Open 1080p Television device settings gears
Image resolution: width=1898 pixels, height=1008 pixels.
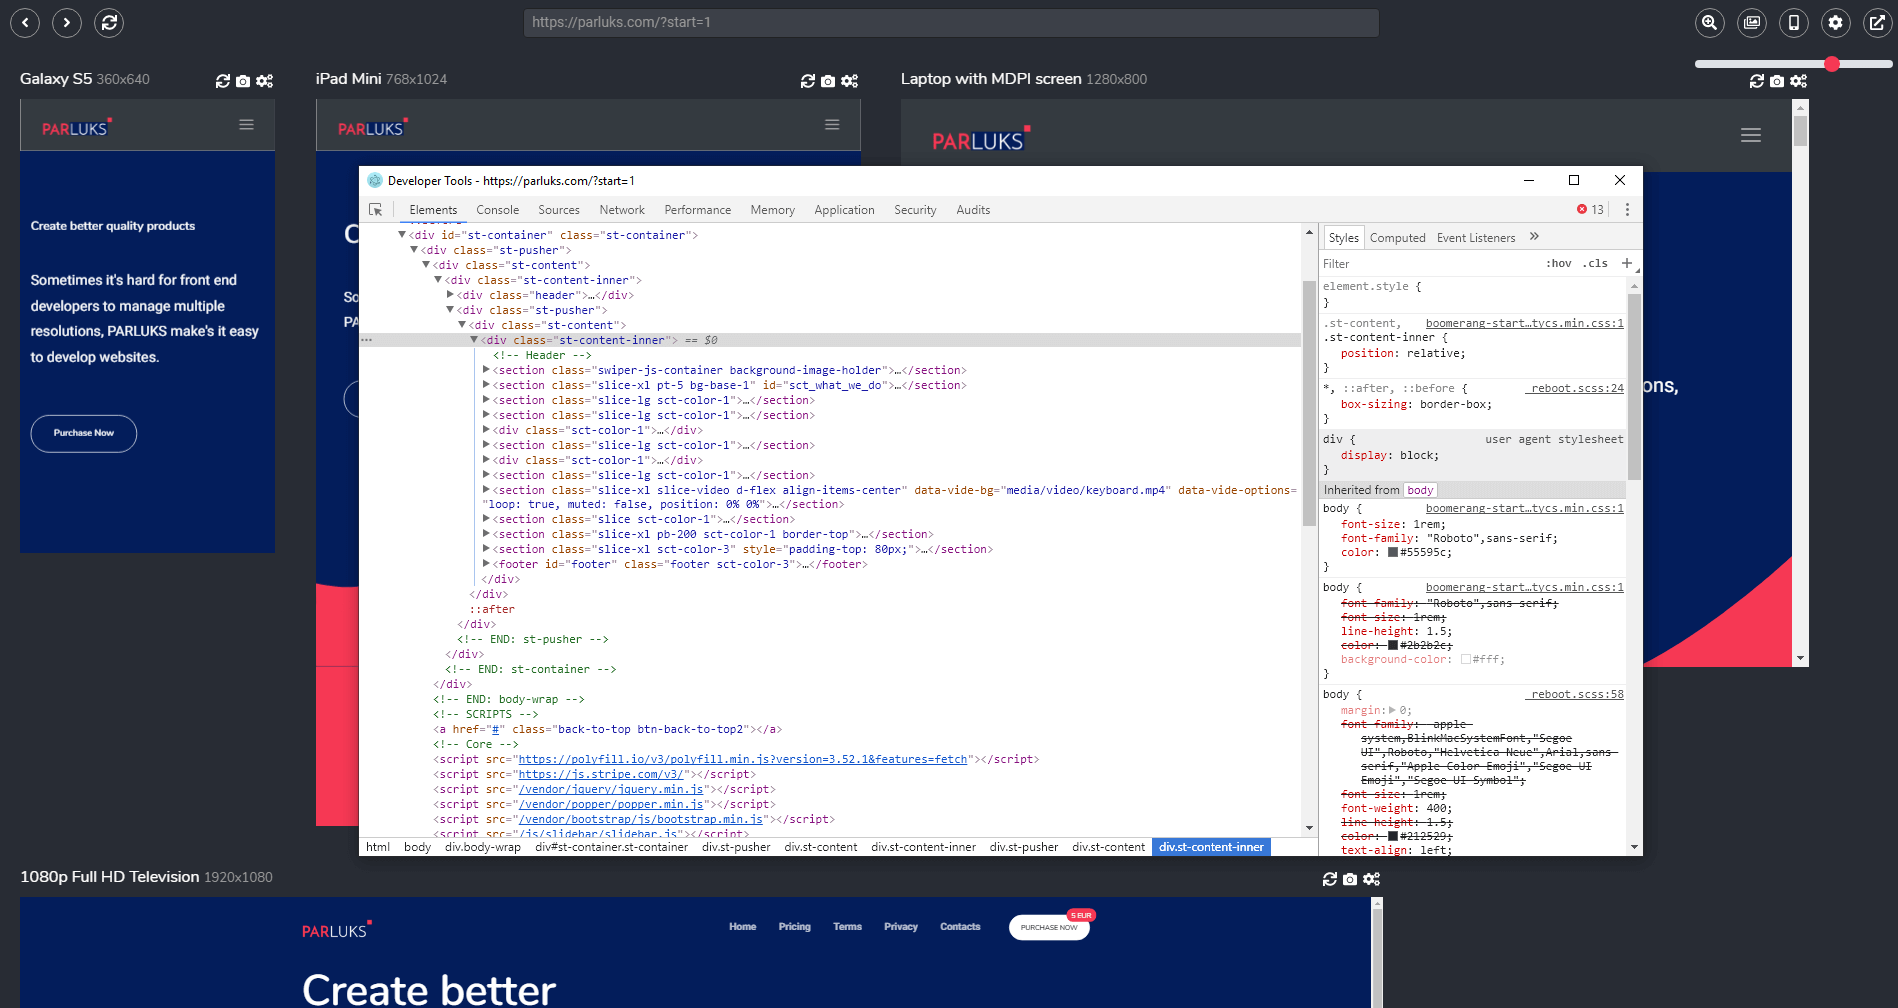tap(1371, 879)
